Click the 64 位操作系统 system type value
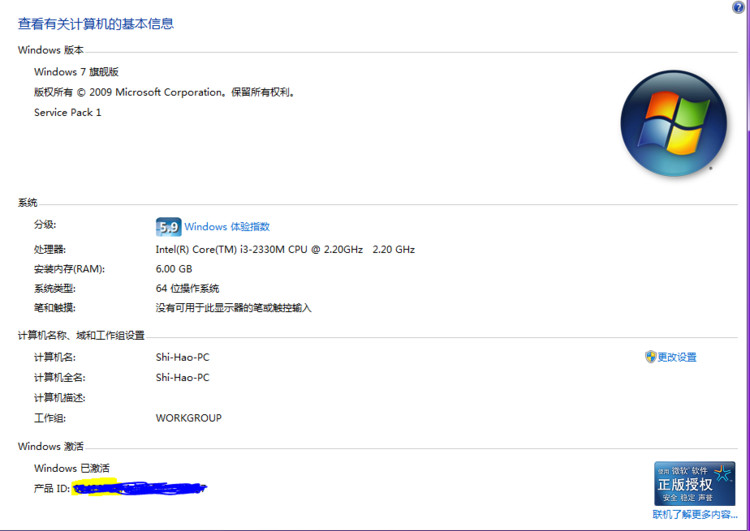 (188, 288)
